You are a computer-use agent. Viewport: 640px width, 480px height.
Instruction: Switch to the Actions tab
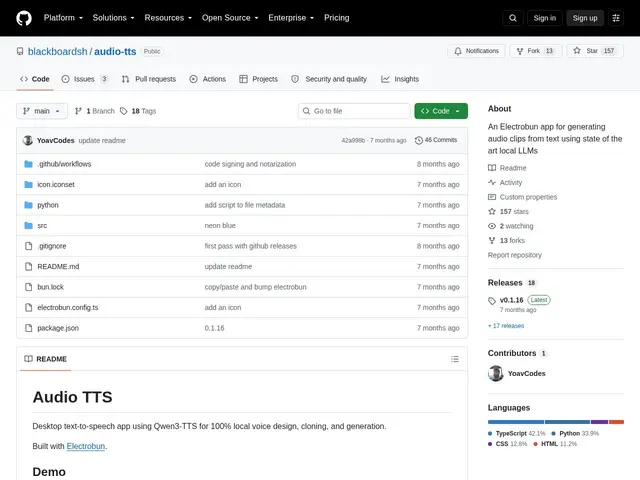click(x=207, y=79)
